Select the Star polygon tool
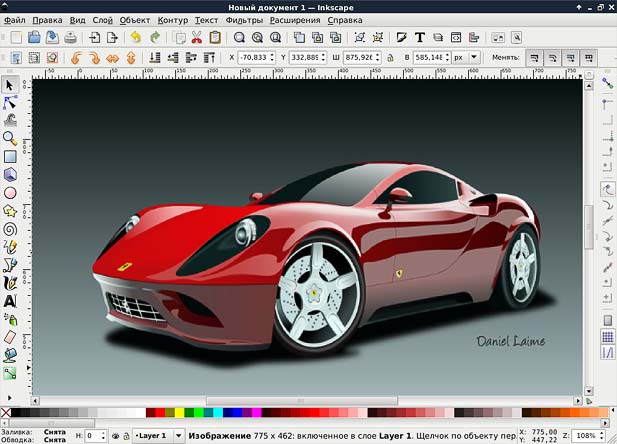Viewport: 617px width, 444px height. tap(10, 211)
